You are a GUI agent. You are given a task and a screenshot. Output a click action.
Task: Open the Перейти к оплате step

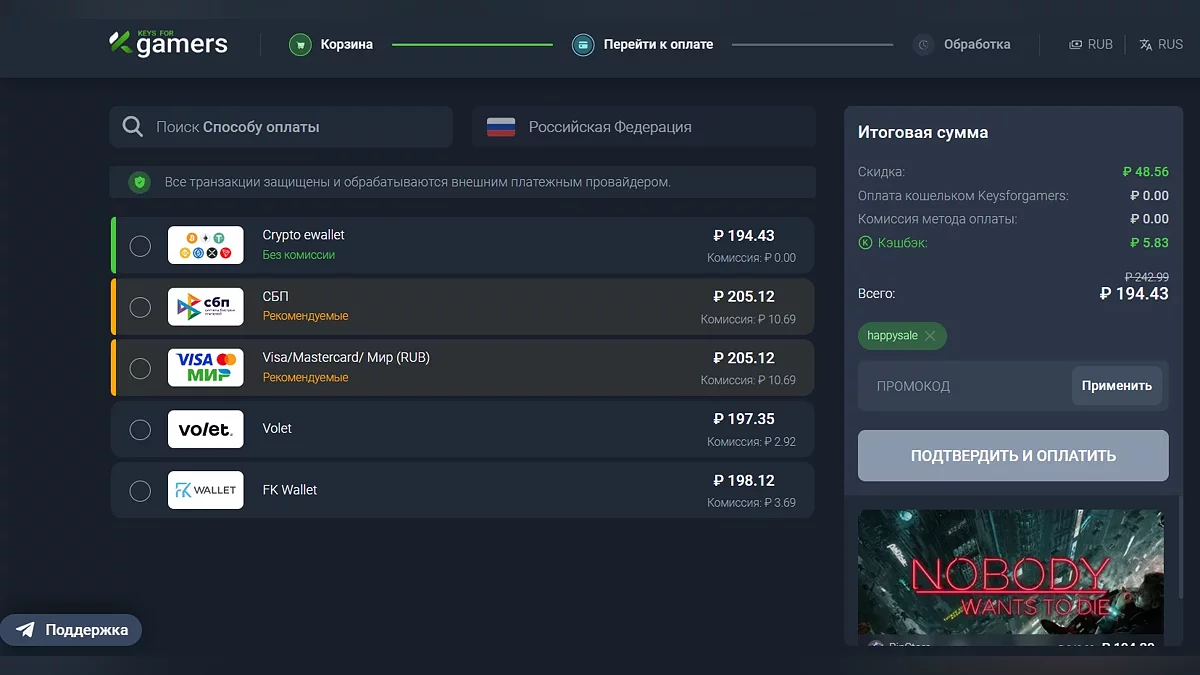[x=657, y=44]
